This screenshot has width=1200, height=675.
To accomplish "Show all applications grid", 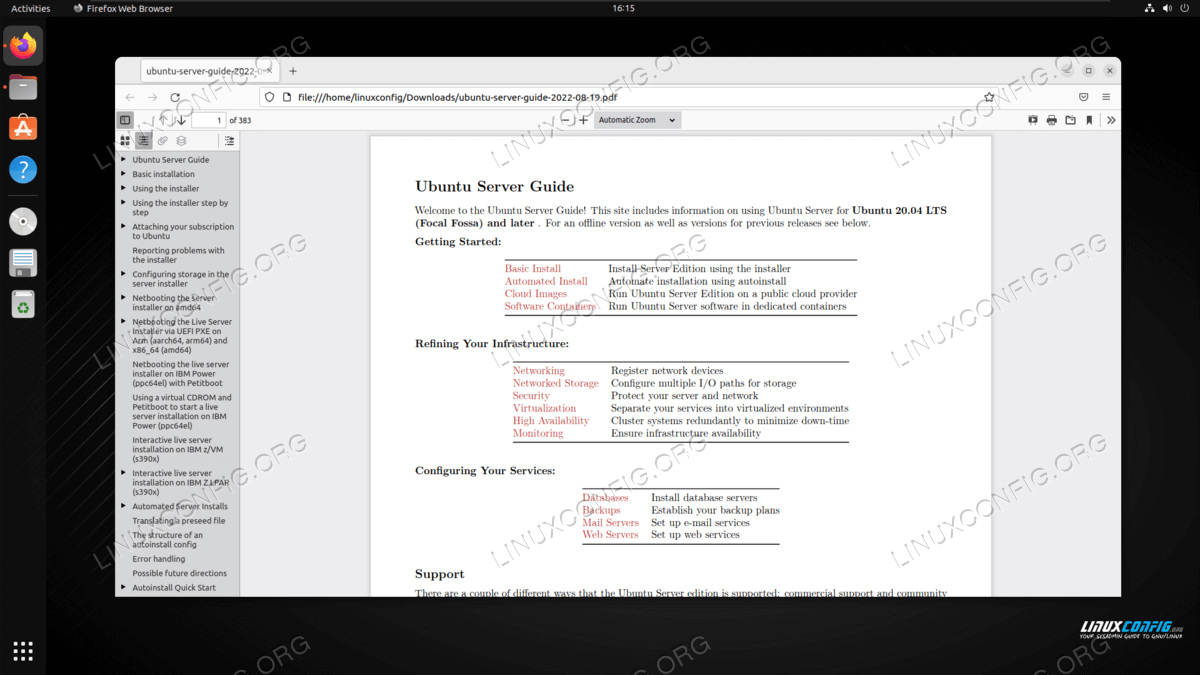I will (x=23, y=651).
